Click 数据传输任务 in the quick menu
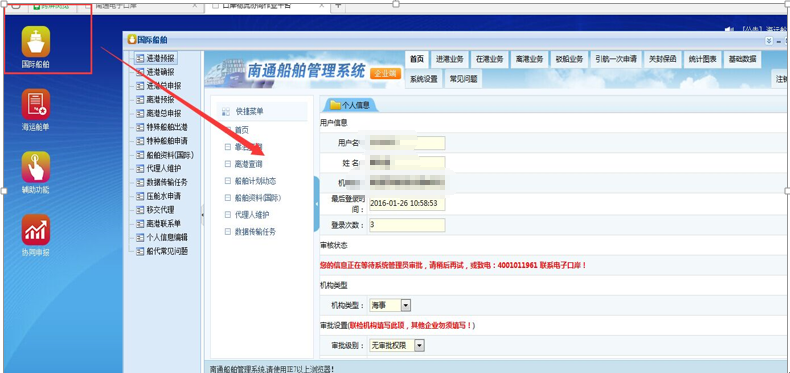790x373 pixels. 255,232
